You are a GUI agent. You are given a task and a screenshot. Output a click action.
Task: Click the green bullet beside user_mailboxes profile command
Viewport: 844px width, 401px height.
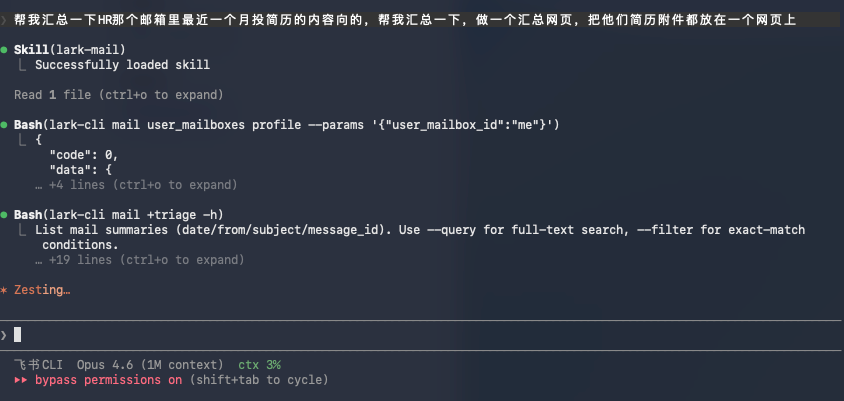pos(4,125)
